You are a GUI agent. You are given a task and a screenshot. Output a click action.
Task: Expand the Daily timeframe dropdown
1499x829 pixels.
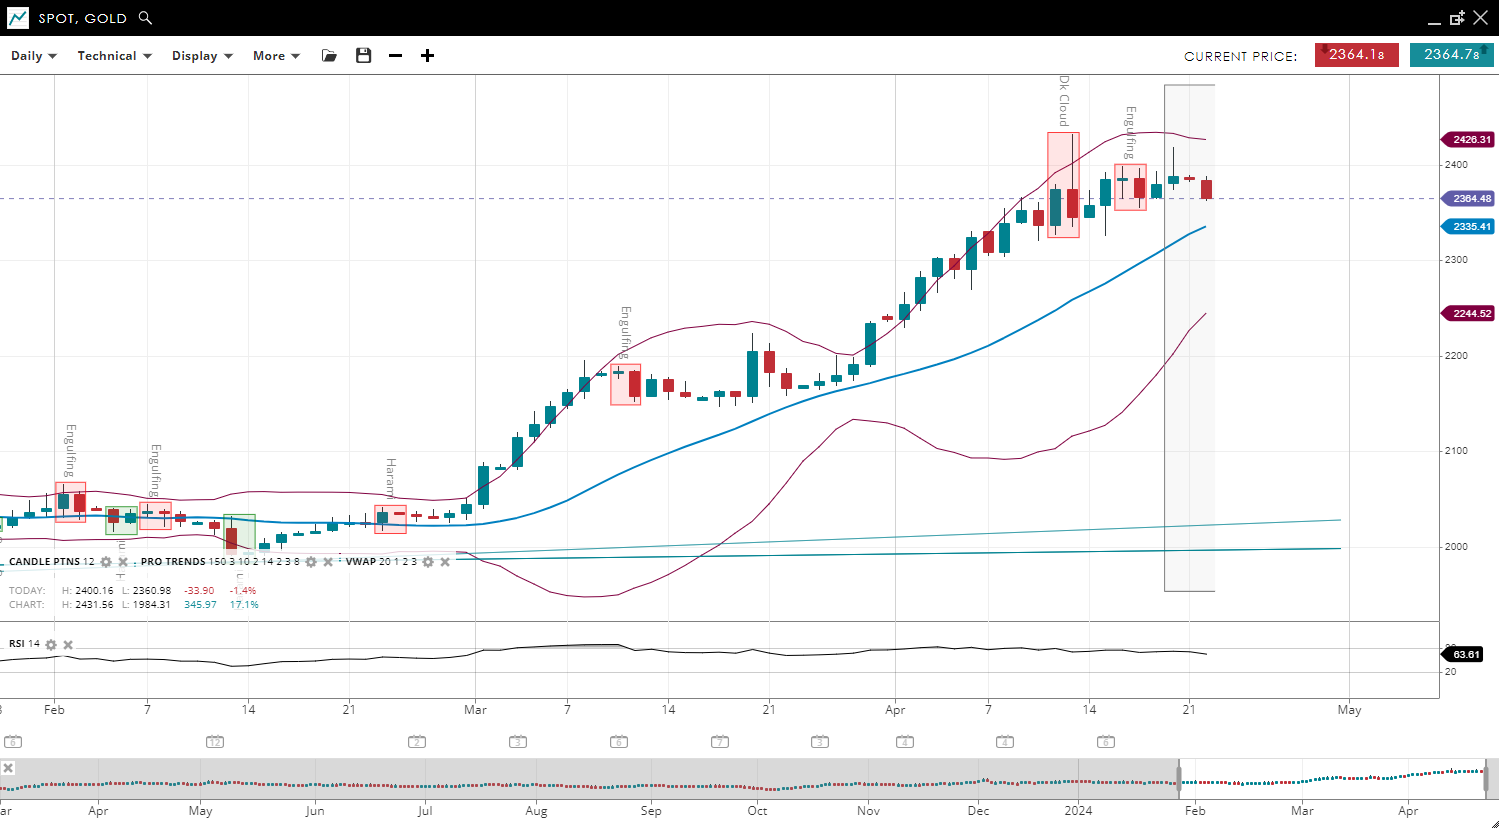click(x=33, y=56)
